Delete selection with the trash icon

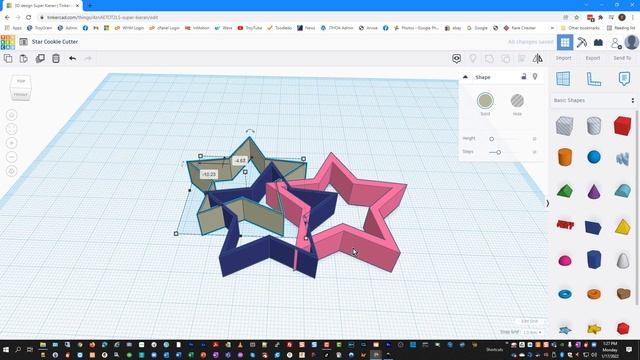point(56,58)
